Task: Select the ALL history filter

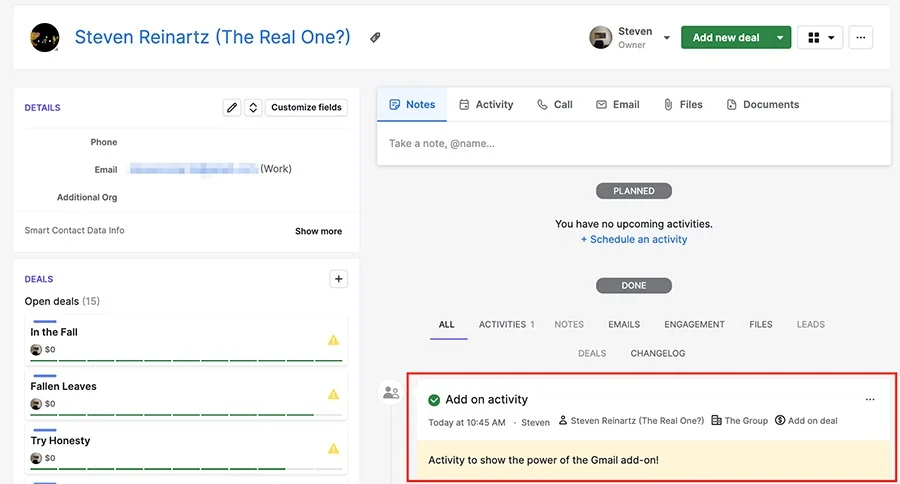Action: [x=447, y=324]
